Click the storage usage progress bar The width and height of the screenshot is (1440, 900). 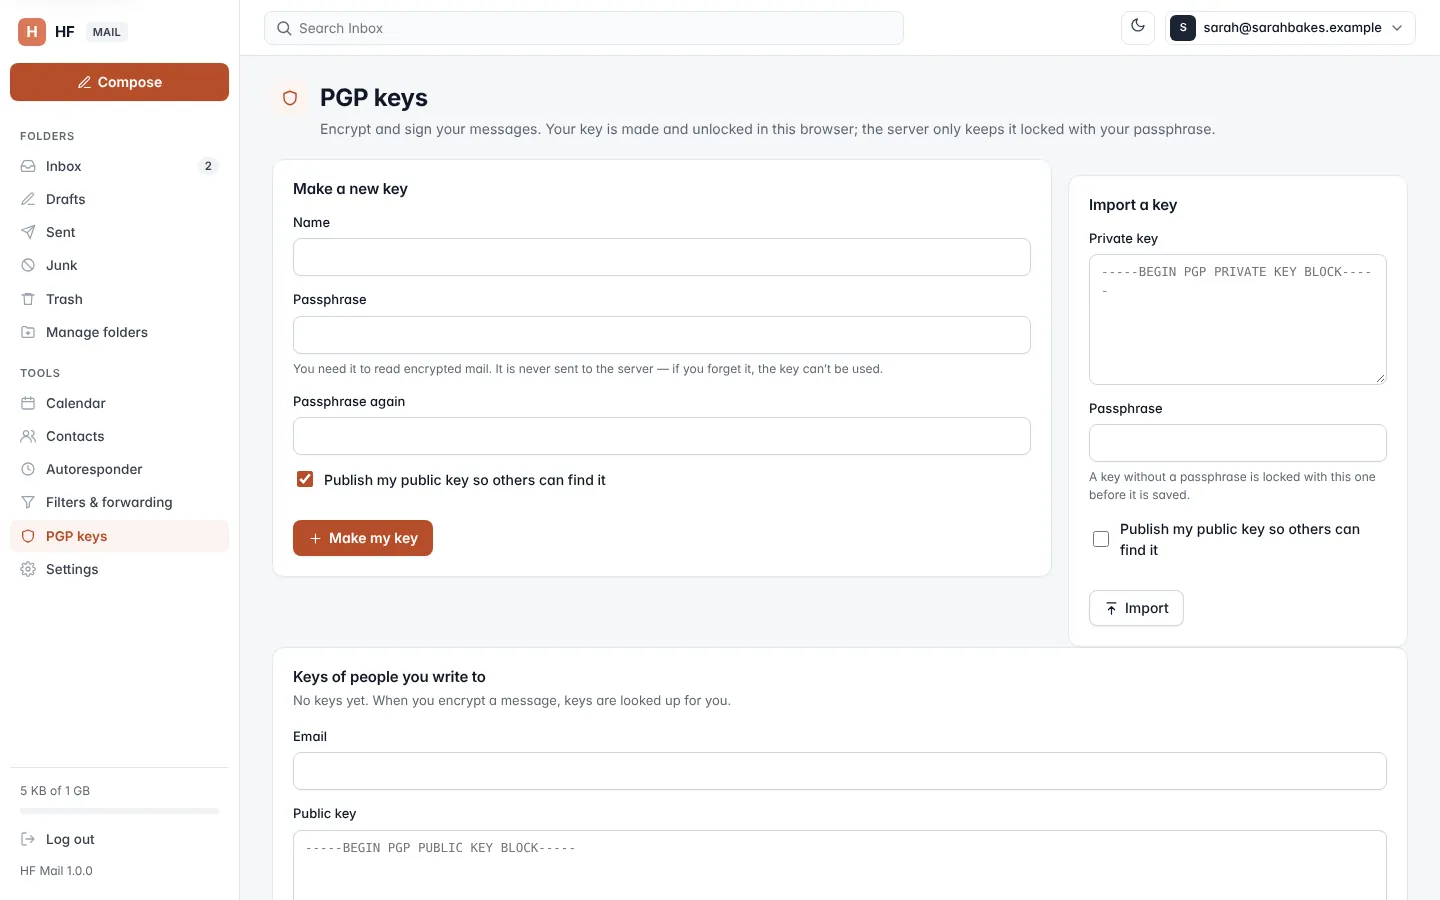point(119,811)
